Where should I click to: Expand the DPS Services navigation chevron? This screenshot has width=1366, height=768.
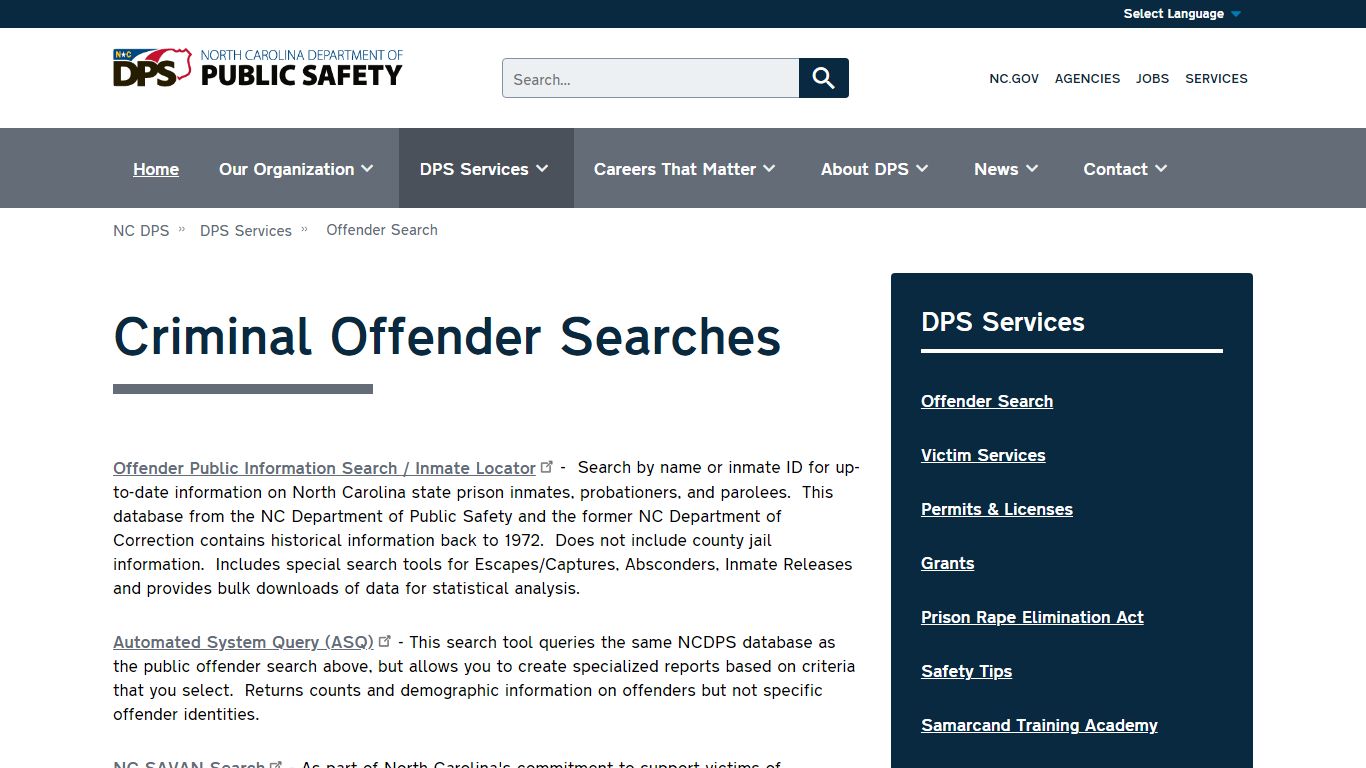[x=542, y=169]
